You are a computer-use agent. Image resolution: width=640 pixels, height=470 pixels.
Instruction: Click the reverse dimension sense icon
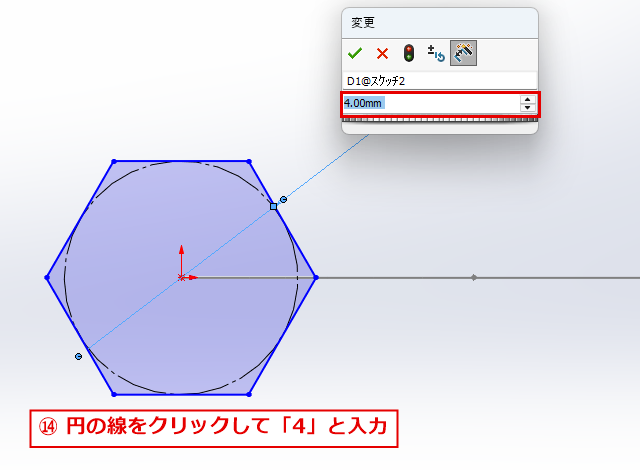click(436, 53)
